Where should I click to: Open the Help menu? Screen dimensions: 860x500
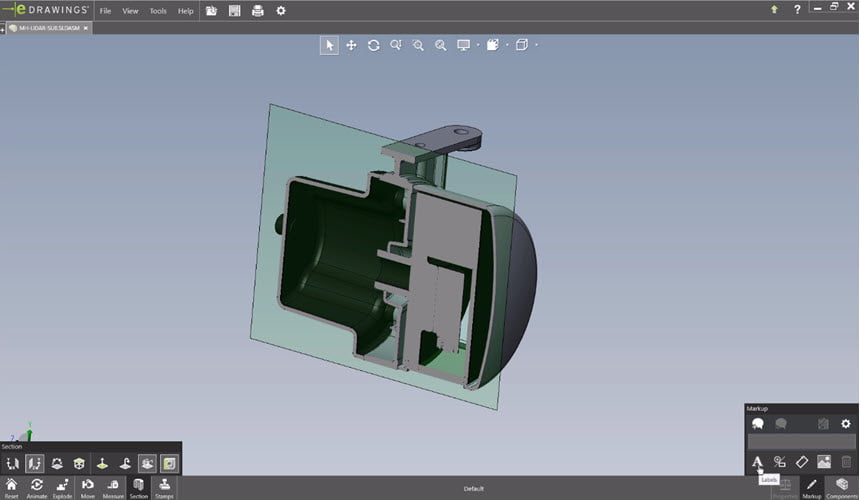click(x=185, y=11)
